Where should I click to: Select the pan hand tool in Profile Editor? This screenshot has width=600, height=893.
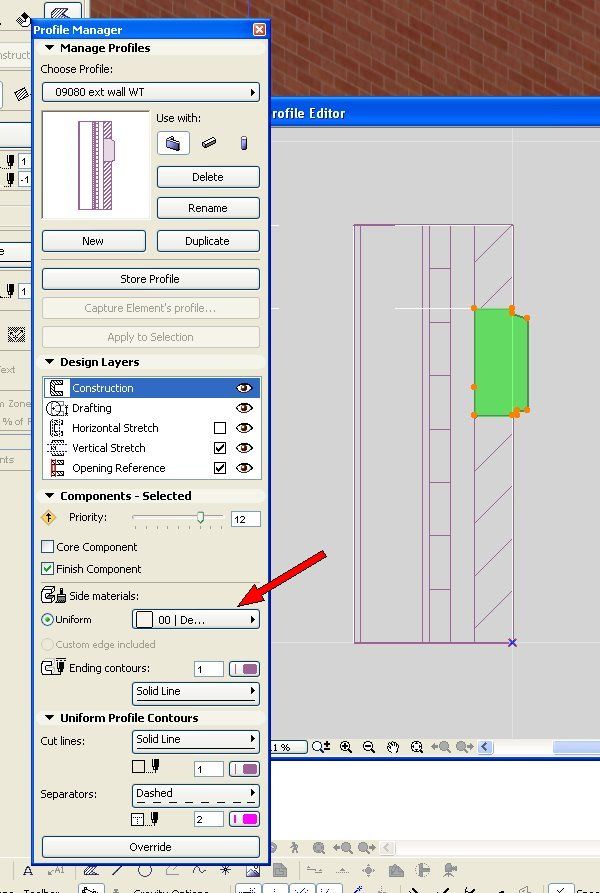392,747
